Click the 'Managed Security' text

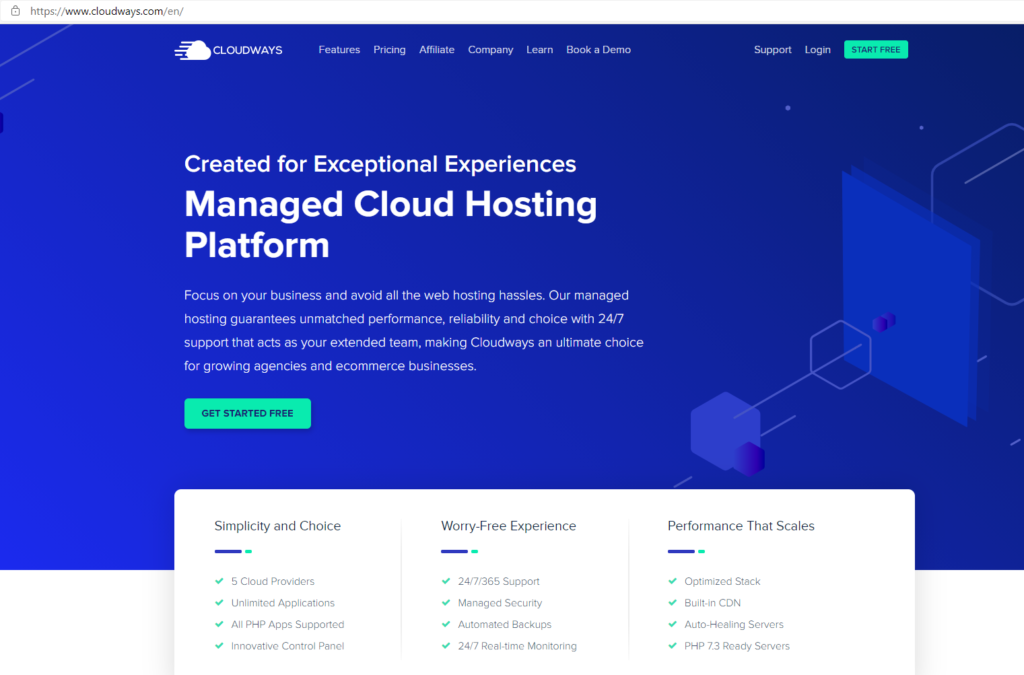(500, 603)
